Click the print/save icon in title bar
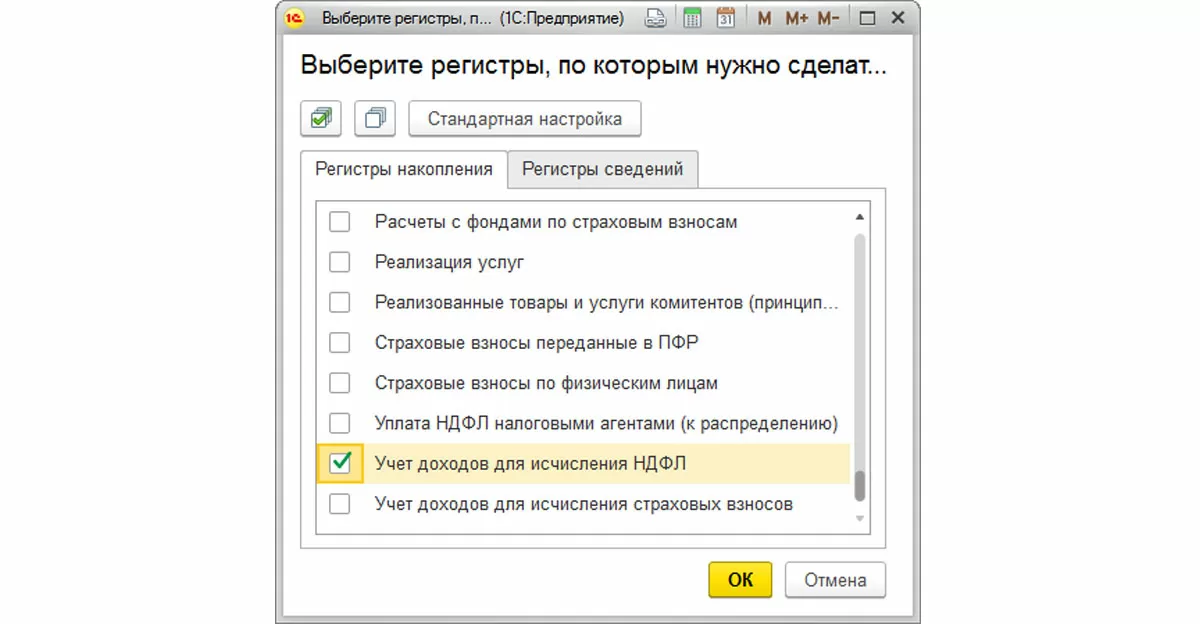 coord(656,18)
